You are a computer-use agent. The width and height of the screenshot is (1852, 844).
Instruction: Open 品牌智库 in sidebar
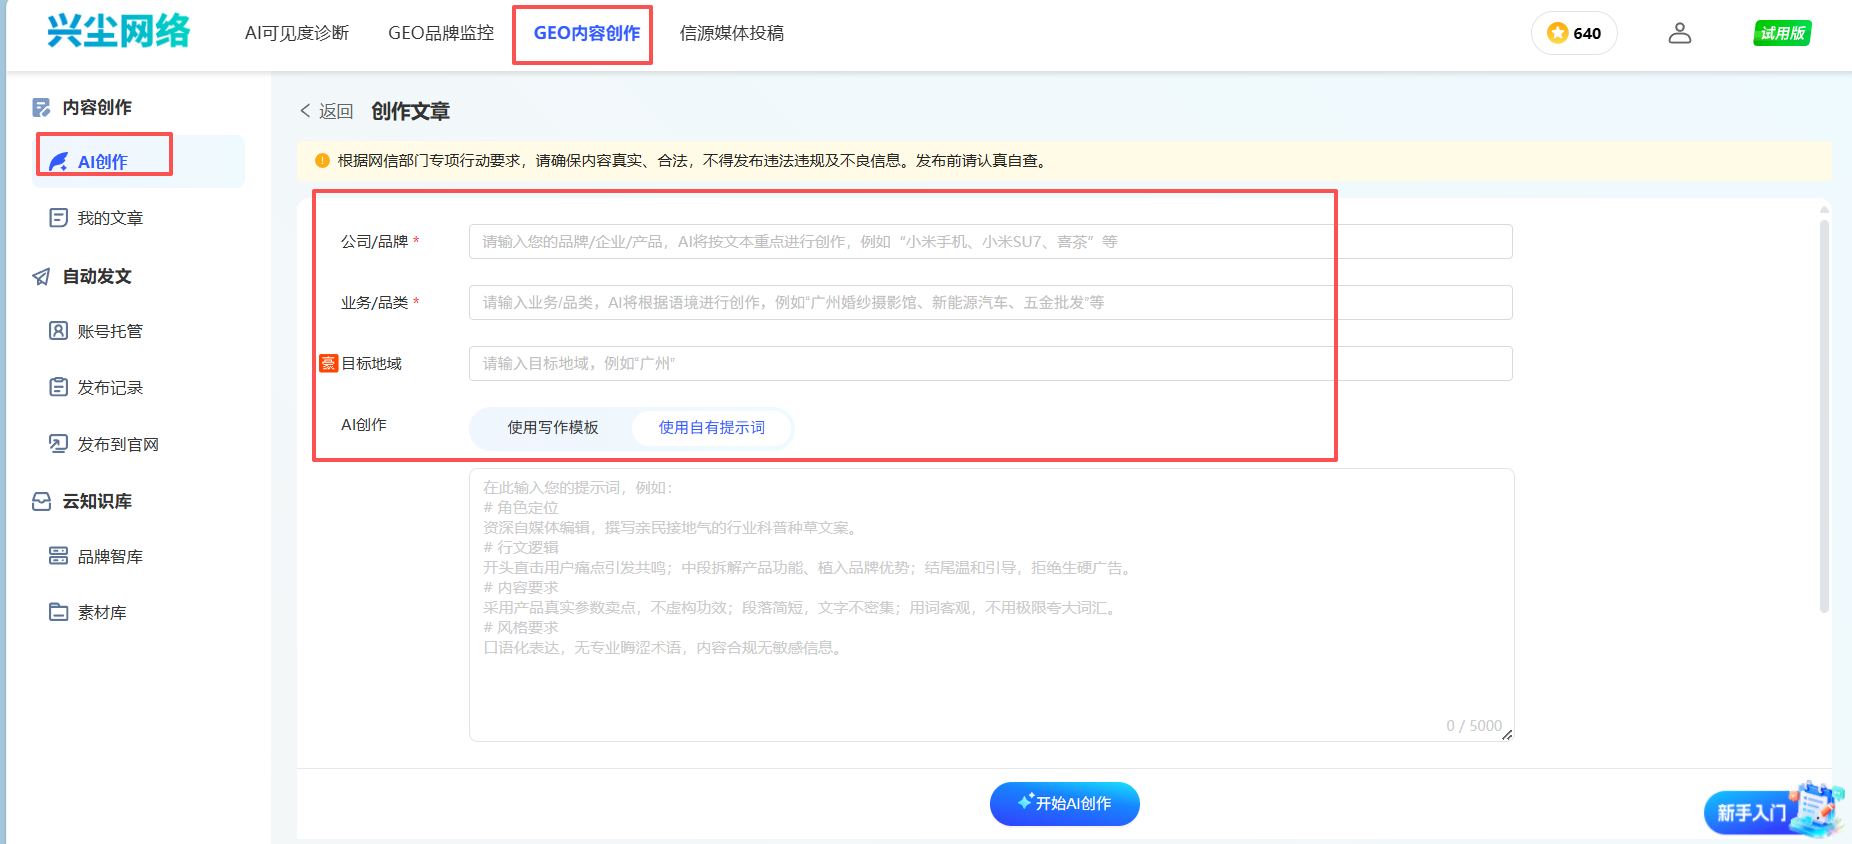click(x=110, y=557)
